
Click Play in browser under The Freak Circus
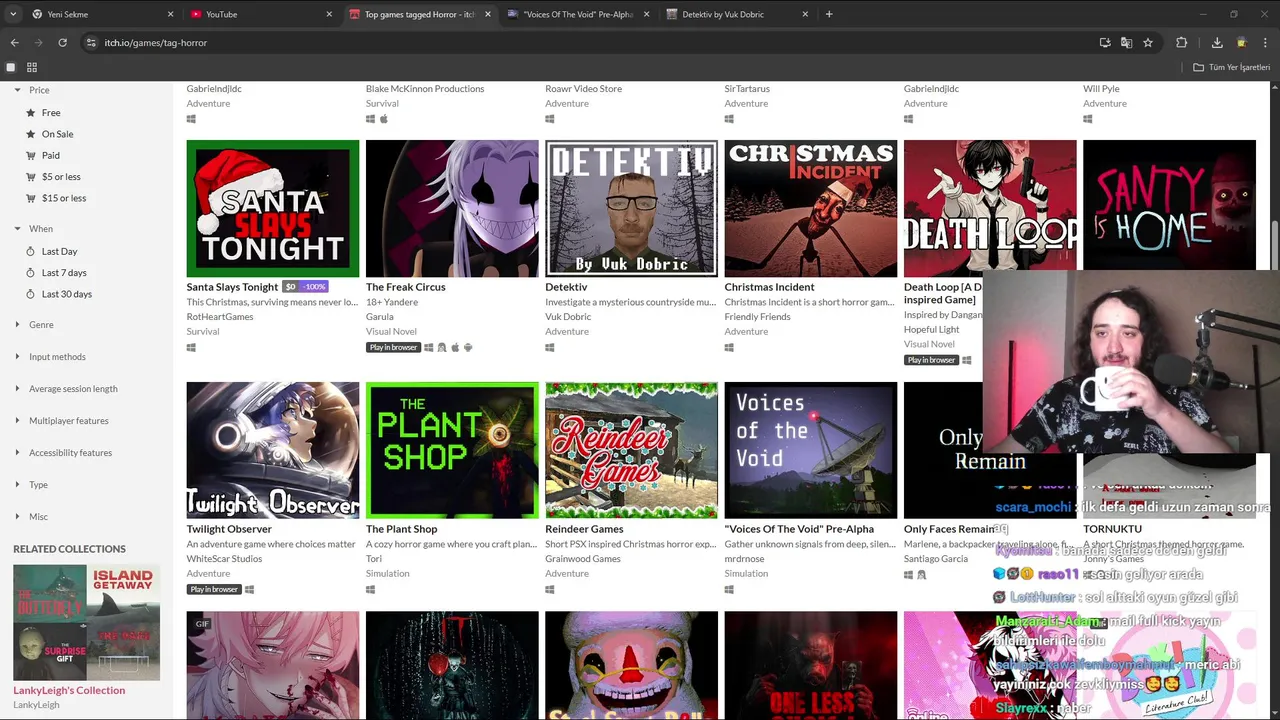click(393, 348)
